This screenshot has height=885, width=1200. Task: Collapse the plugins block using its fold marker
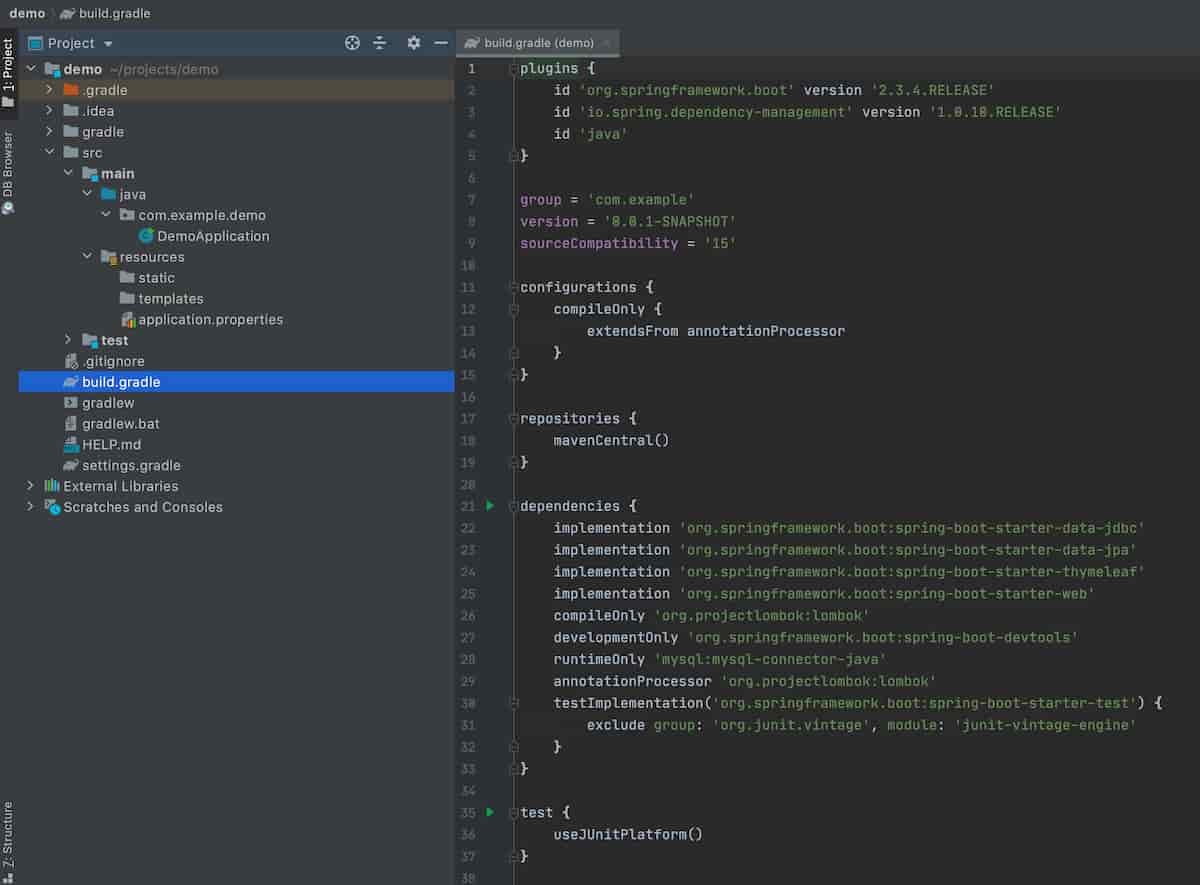tap(513, 68)
